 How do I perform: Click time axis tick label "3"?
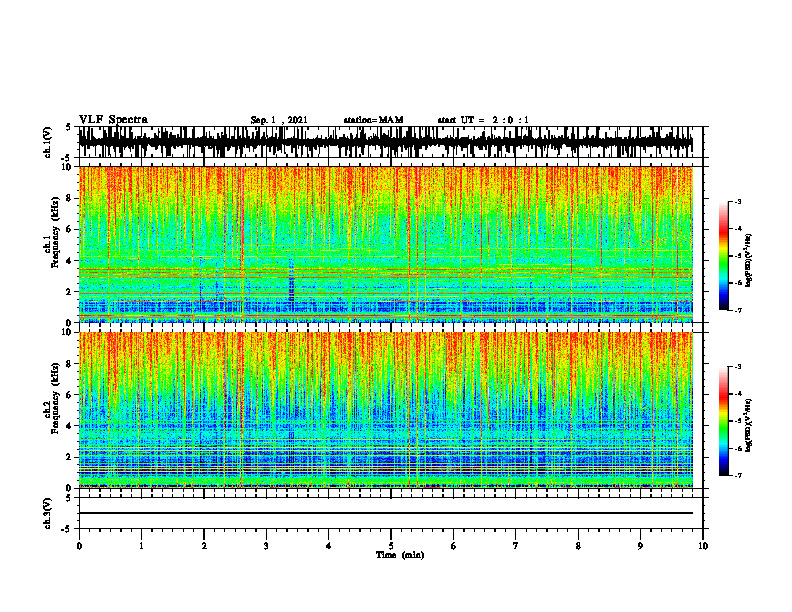(266, 546)
